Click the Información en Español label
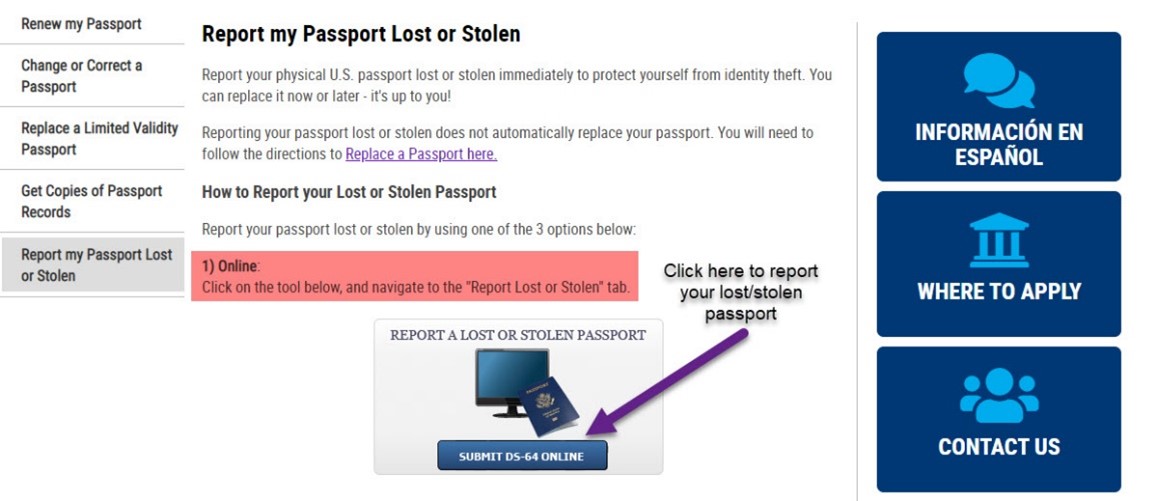This screenshot has width=1157, height=501. [998, 145]
